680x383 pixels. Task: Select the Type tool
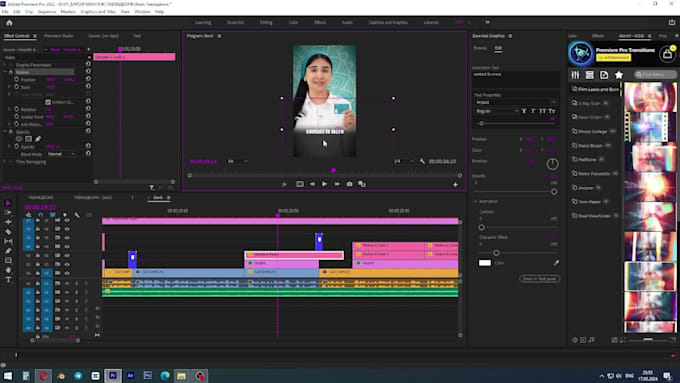click(8, 280)
